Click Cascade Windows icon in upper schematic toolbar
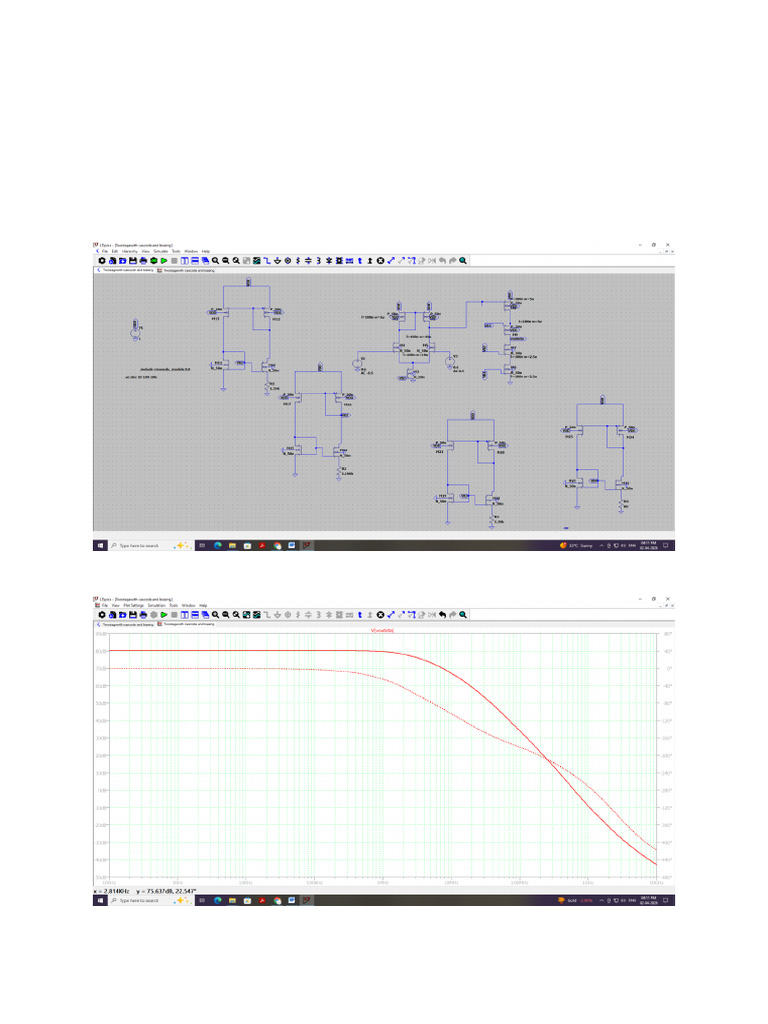Image resolution: width=768 pixels, height=1024 pixels. pyautogui.click(x=205, y=261)
